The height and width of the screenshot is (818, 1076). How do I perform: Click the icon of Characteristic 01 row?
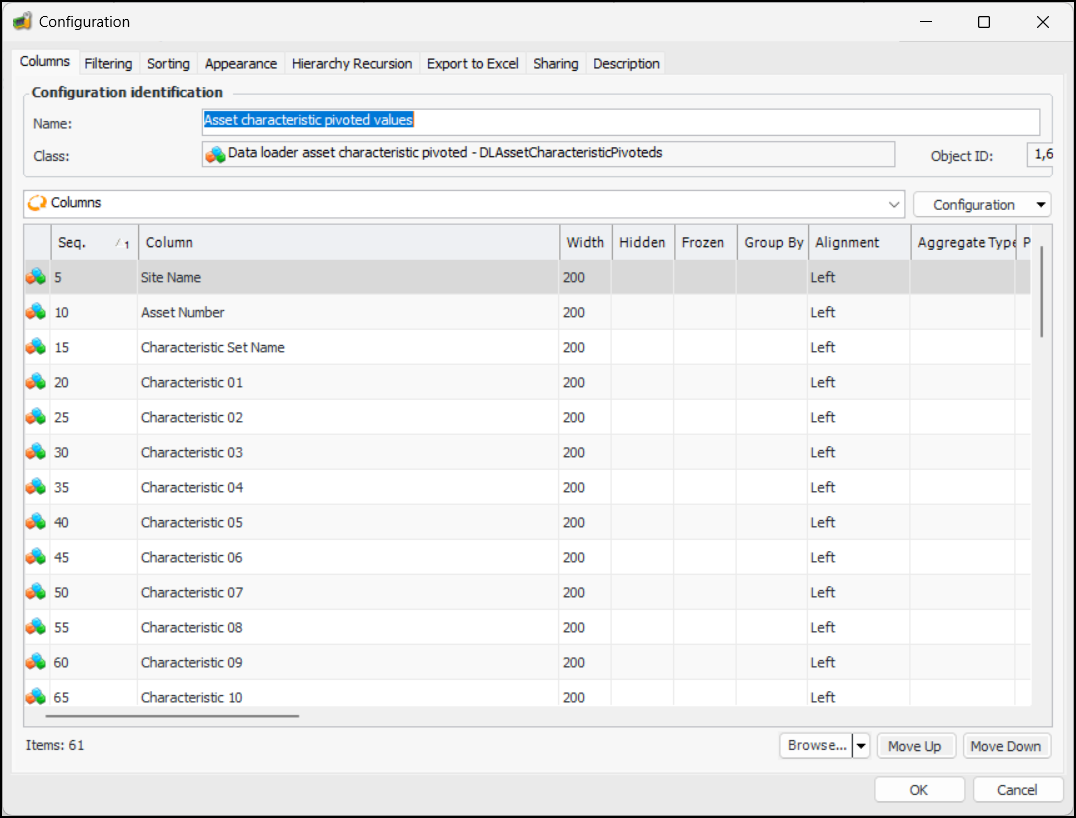36,382
